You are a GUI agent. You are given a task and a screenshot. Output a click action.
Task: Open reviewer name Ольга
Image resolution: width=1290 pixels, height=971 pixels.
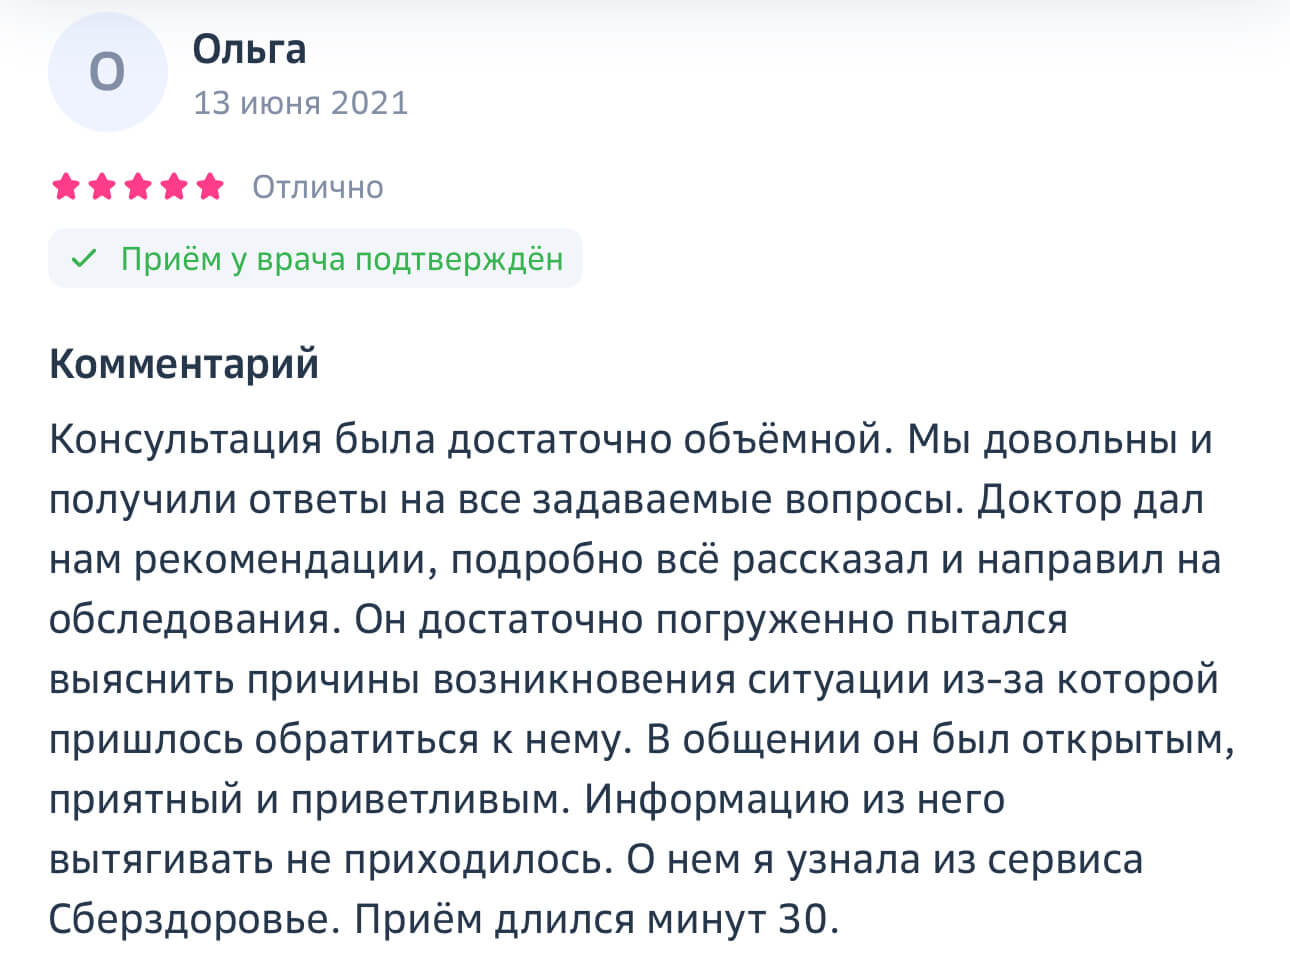(x=249, y=49)
